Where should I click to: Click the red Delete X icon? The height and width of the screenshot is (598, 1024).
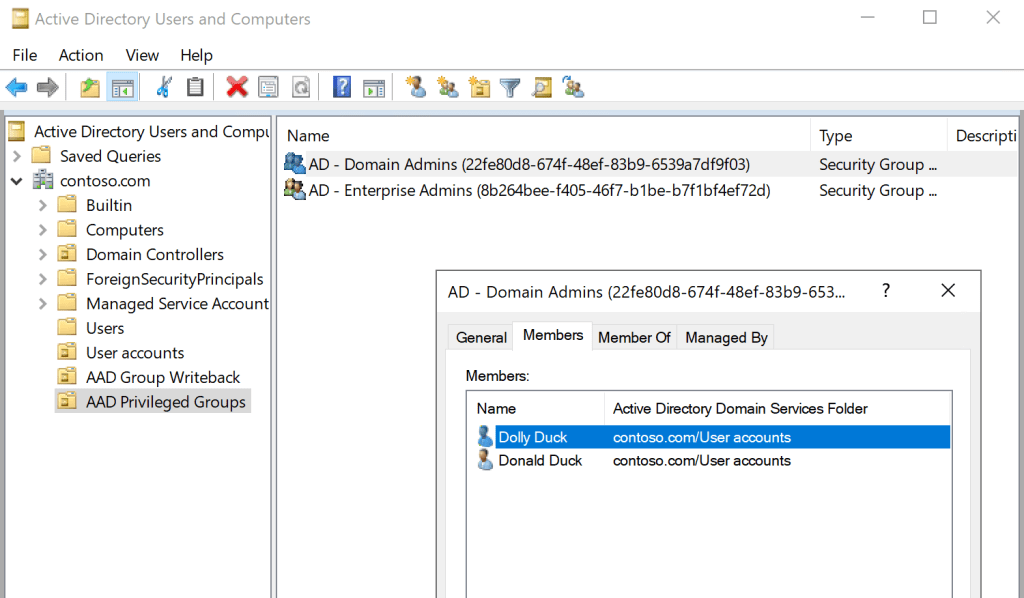tap(237, 88)
